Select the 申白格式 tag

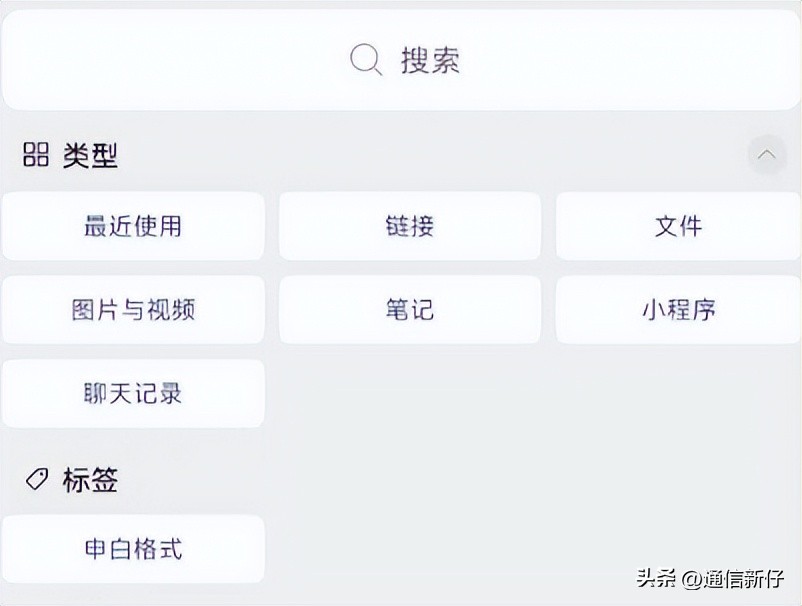click(x=133, y=548)
